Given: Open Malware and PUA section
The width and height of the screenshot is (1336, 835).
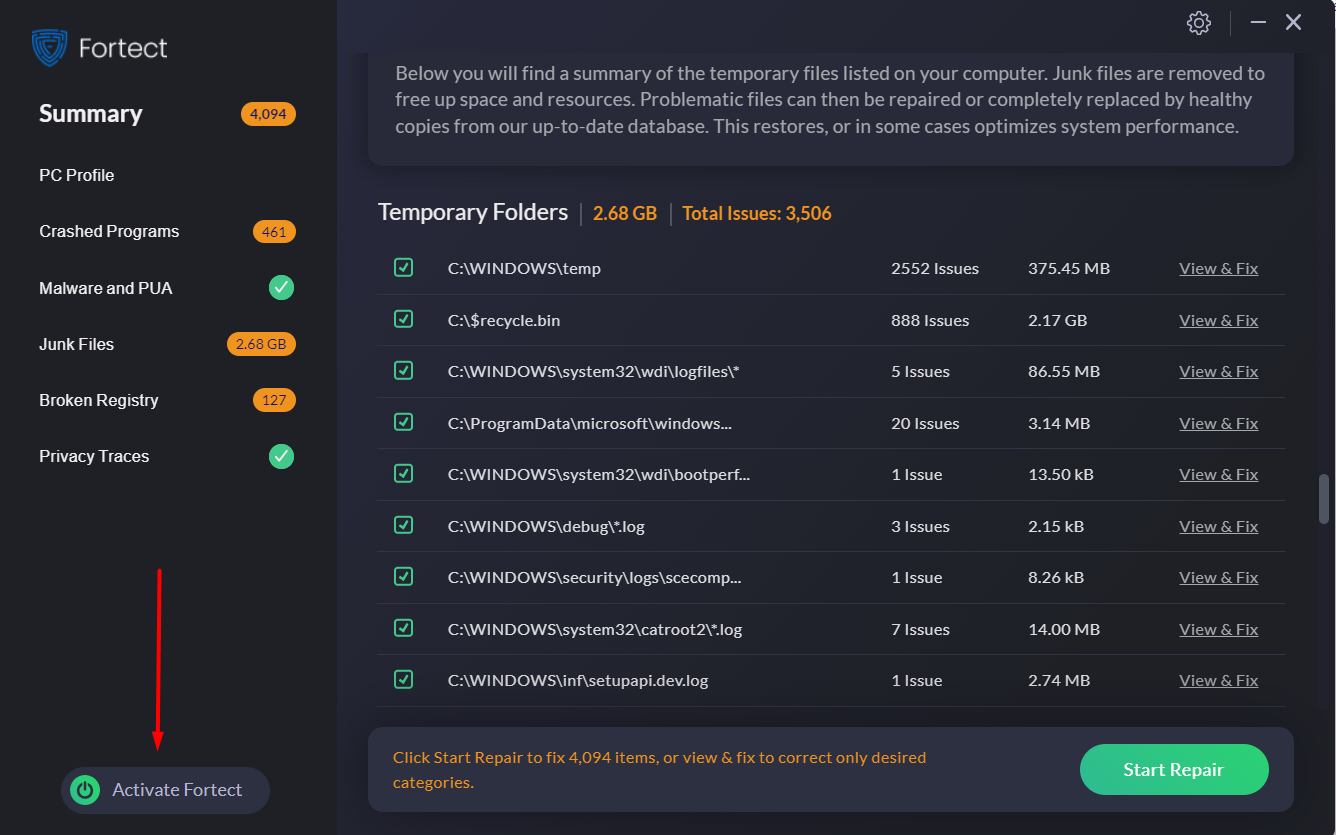Looking at the screenshot, I should click(106, 288).
